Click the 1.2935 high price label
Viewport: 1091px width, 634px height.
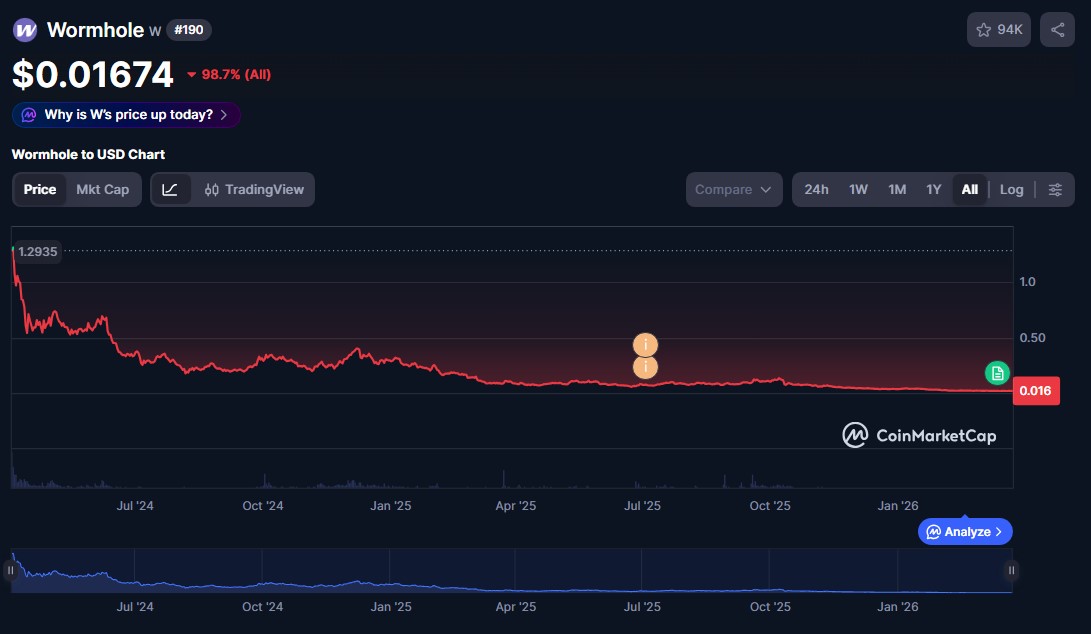38,252
